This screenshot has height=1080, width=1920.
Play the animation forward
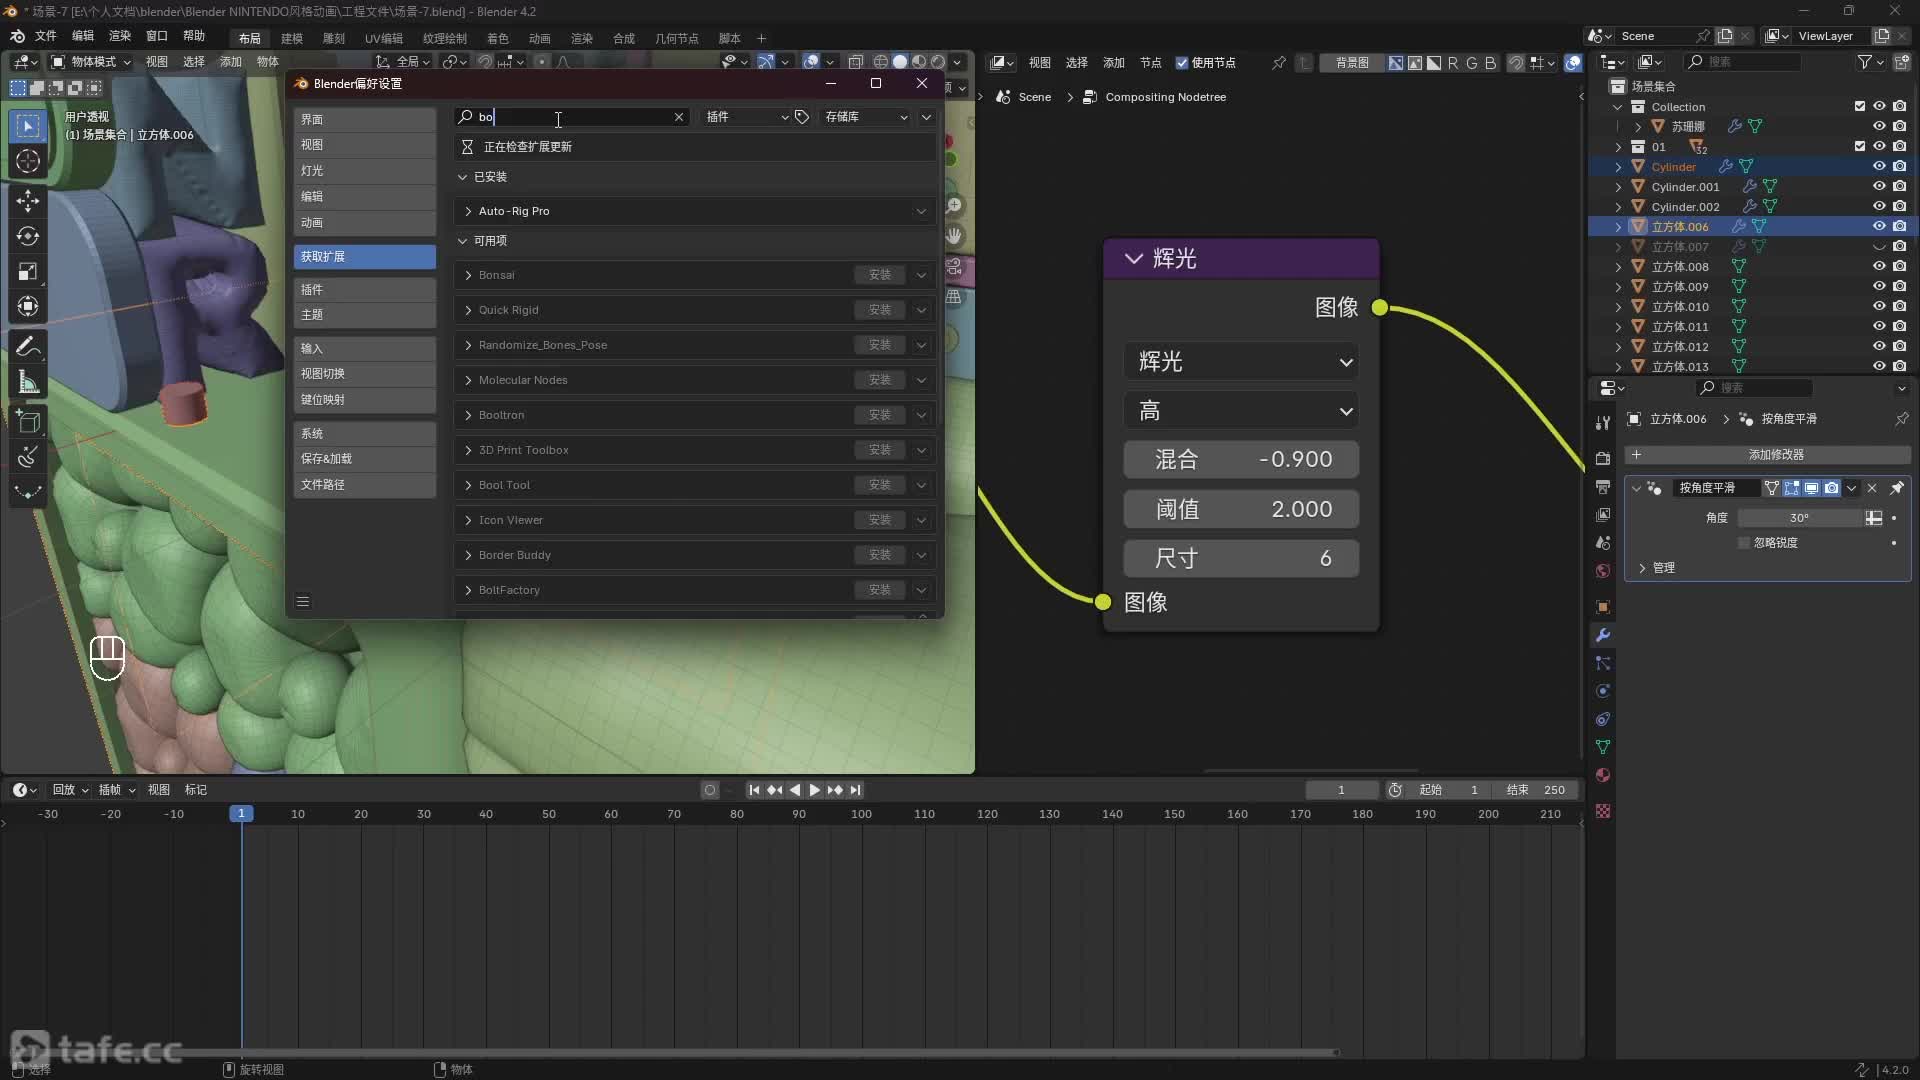(814, 790)
